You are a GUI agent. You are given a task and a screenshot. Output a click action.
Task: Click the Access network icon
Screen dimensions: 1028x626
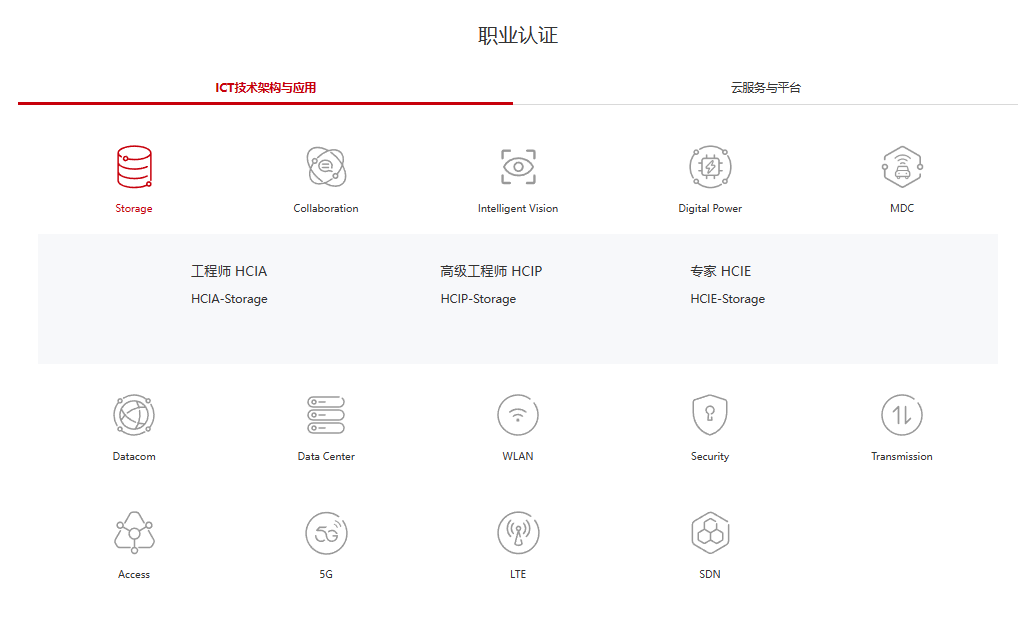pyautogui.click(x=134, y=532)
